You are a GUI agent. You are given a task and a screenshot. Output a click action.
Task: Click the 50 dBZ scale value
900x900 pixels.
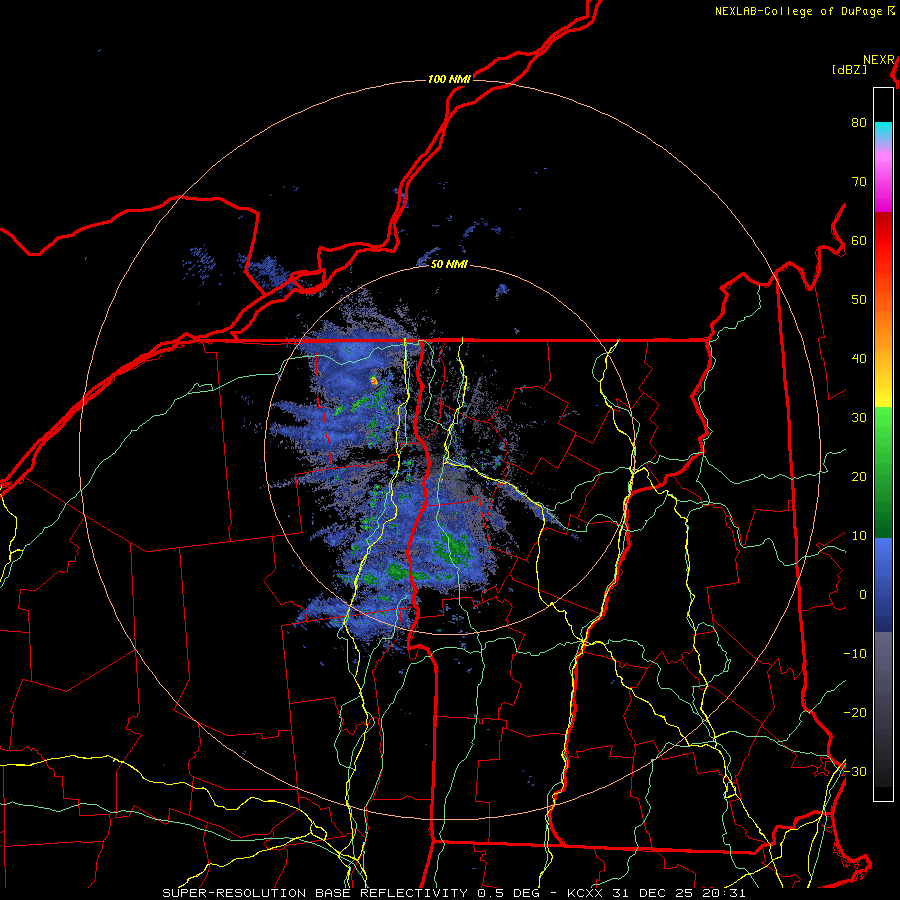click(x=859, y=300)
